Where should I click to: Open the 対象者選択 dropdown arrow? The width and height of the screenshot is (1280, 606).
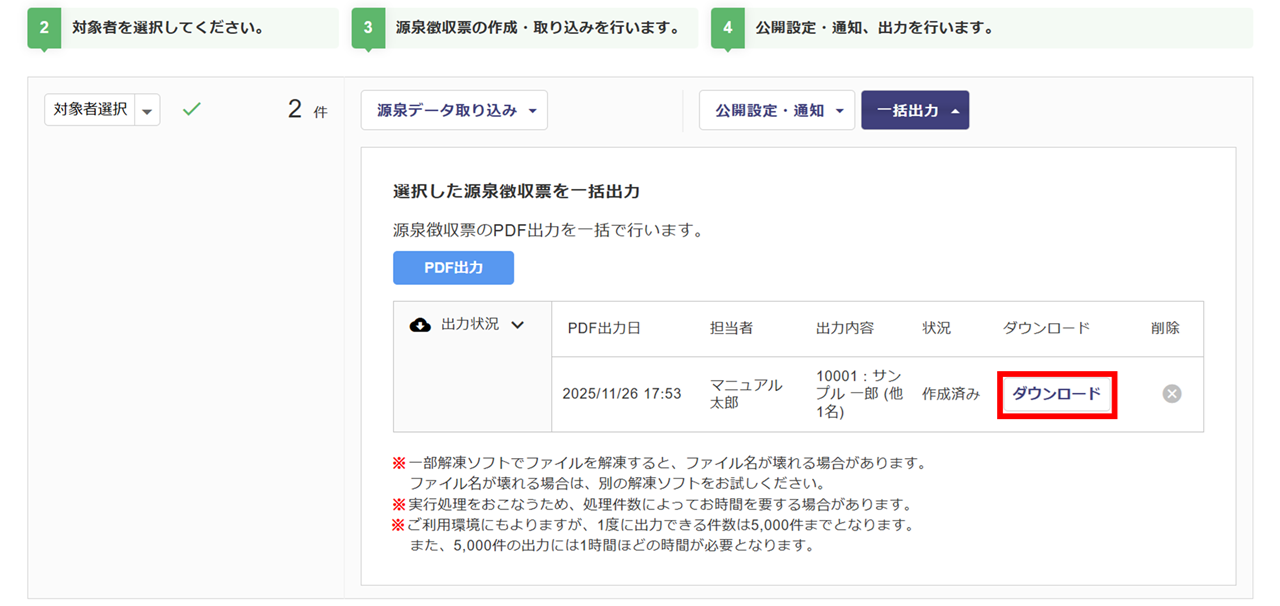click(x=148, y=111)
